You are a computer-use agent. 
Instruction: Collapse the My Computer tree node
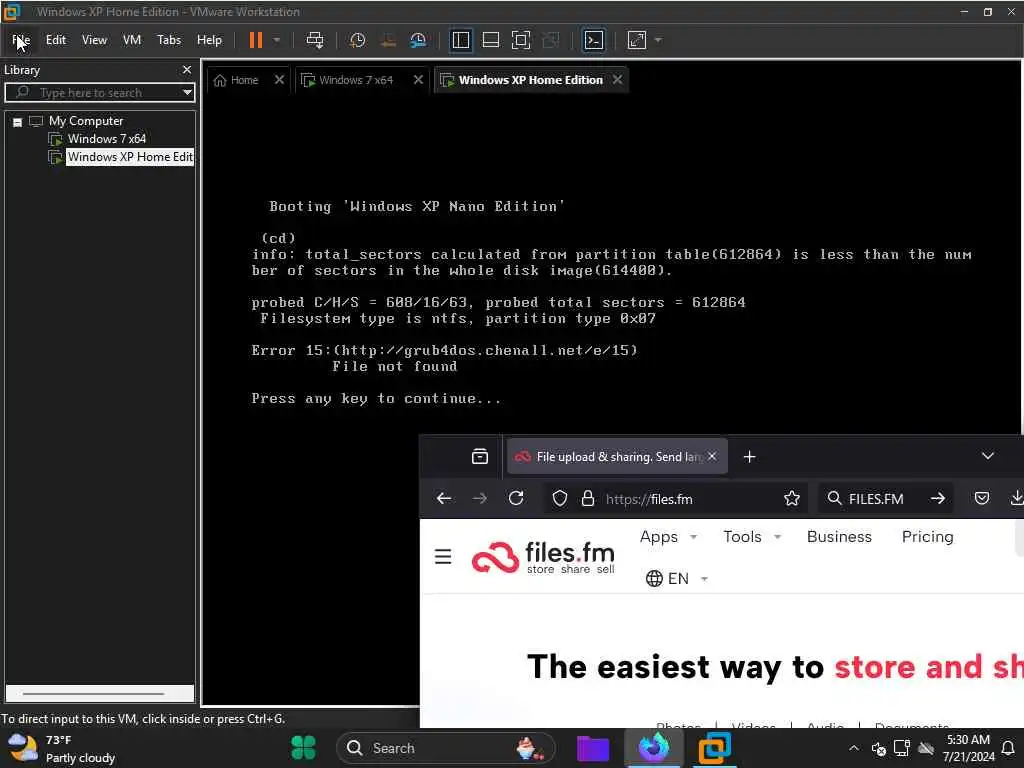pos(18,122)
